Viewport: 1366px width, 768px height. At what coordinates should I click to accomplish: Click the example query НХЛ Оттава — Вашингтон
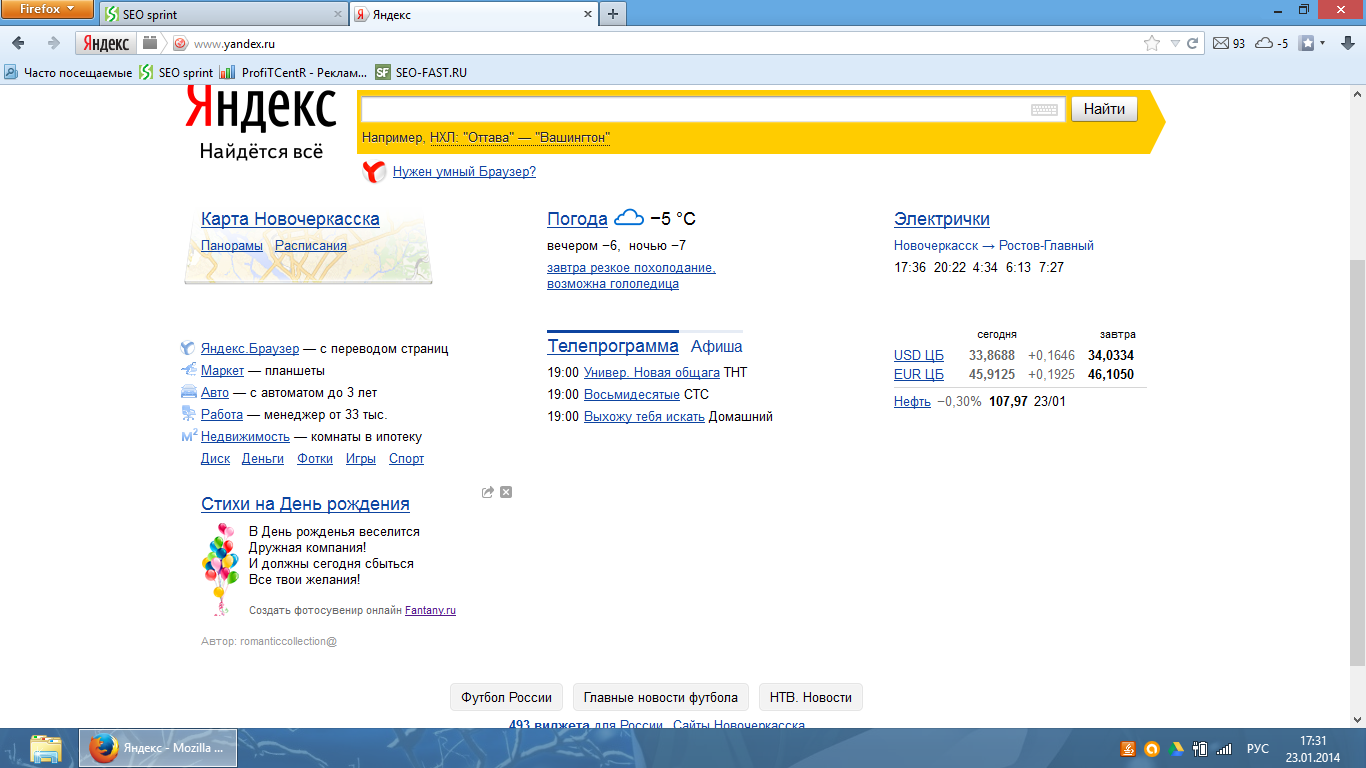(520, 137)
